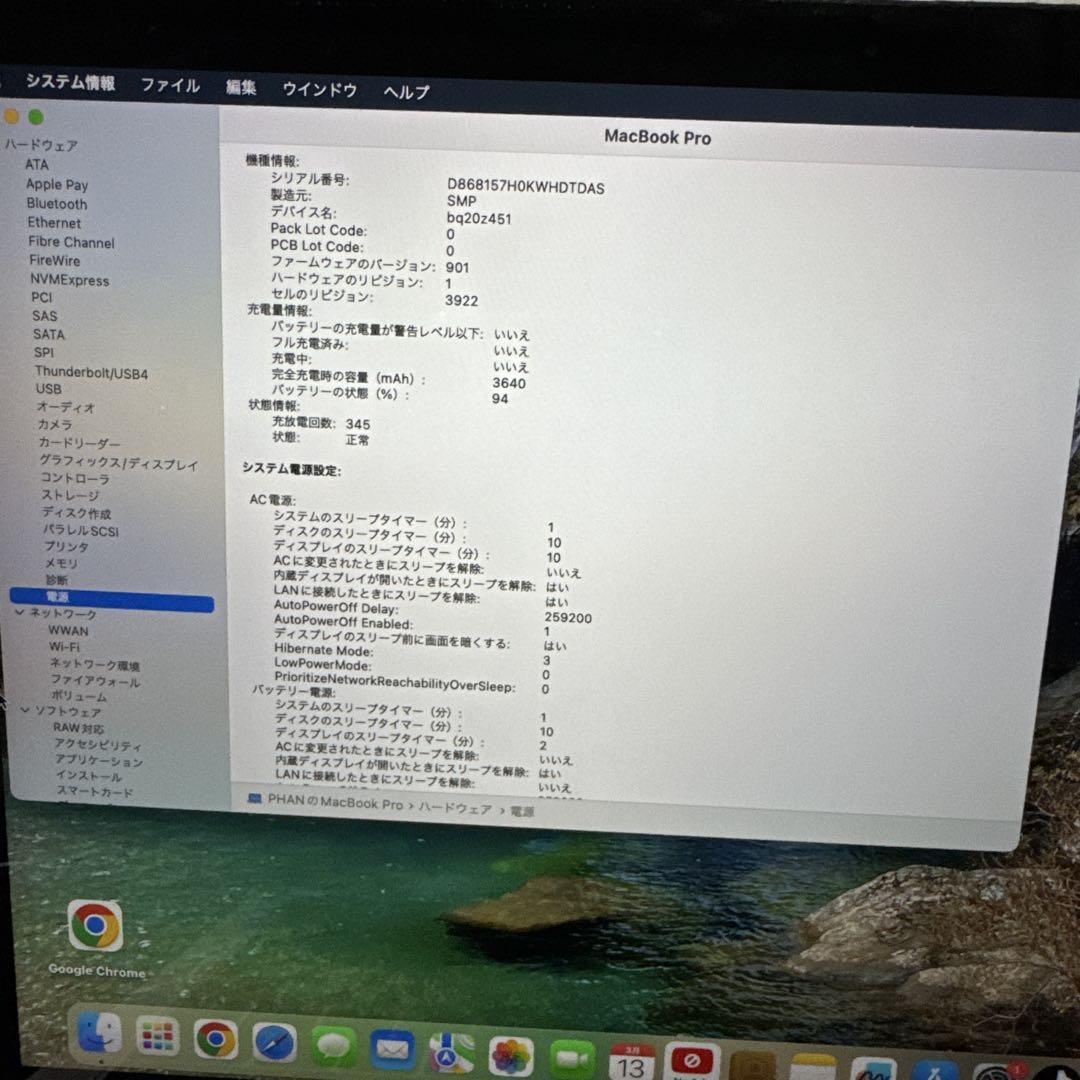Image resolution: width=1080 pixels, height=1080 pixels.
Task: Click the 3640 full charge capacity value
Action: tap(509, 383)
